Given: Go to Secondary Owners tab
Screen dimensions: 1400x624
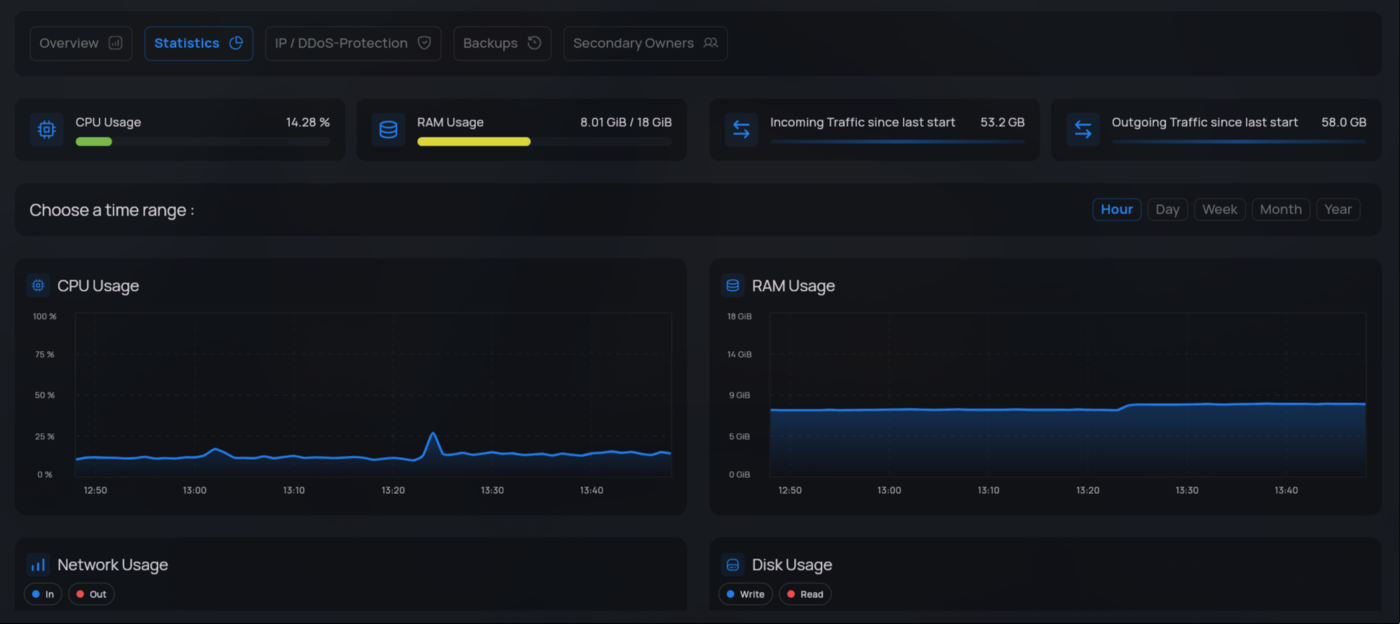Looking at the screenshot, I should tap(645, 43).
